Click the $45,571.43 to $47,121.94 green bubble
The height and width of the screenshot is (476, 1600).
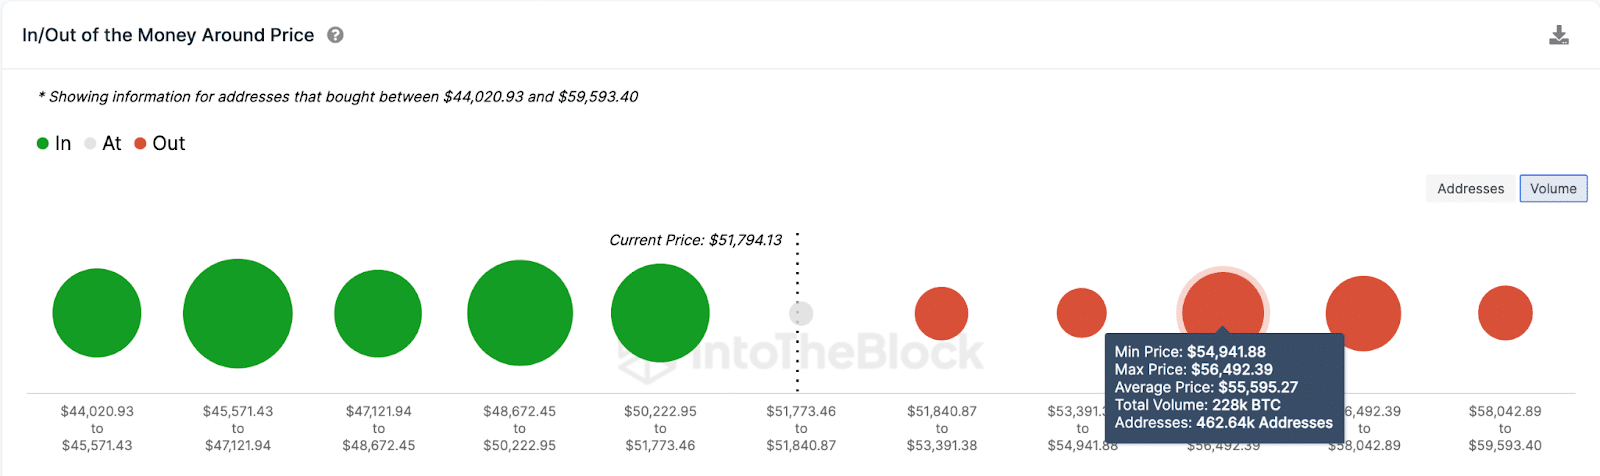(x=238, y=313)
